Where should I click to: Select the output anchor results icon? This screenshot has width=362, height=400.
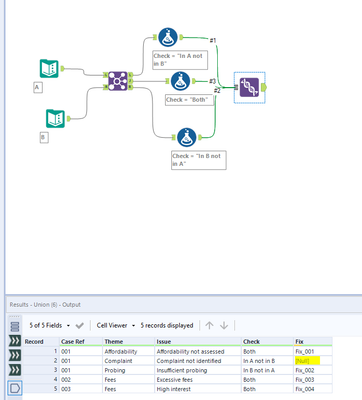(x=15, y=388)
